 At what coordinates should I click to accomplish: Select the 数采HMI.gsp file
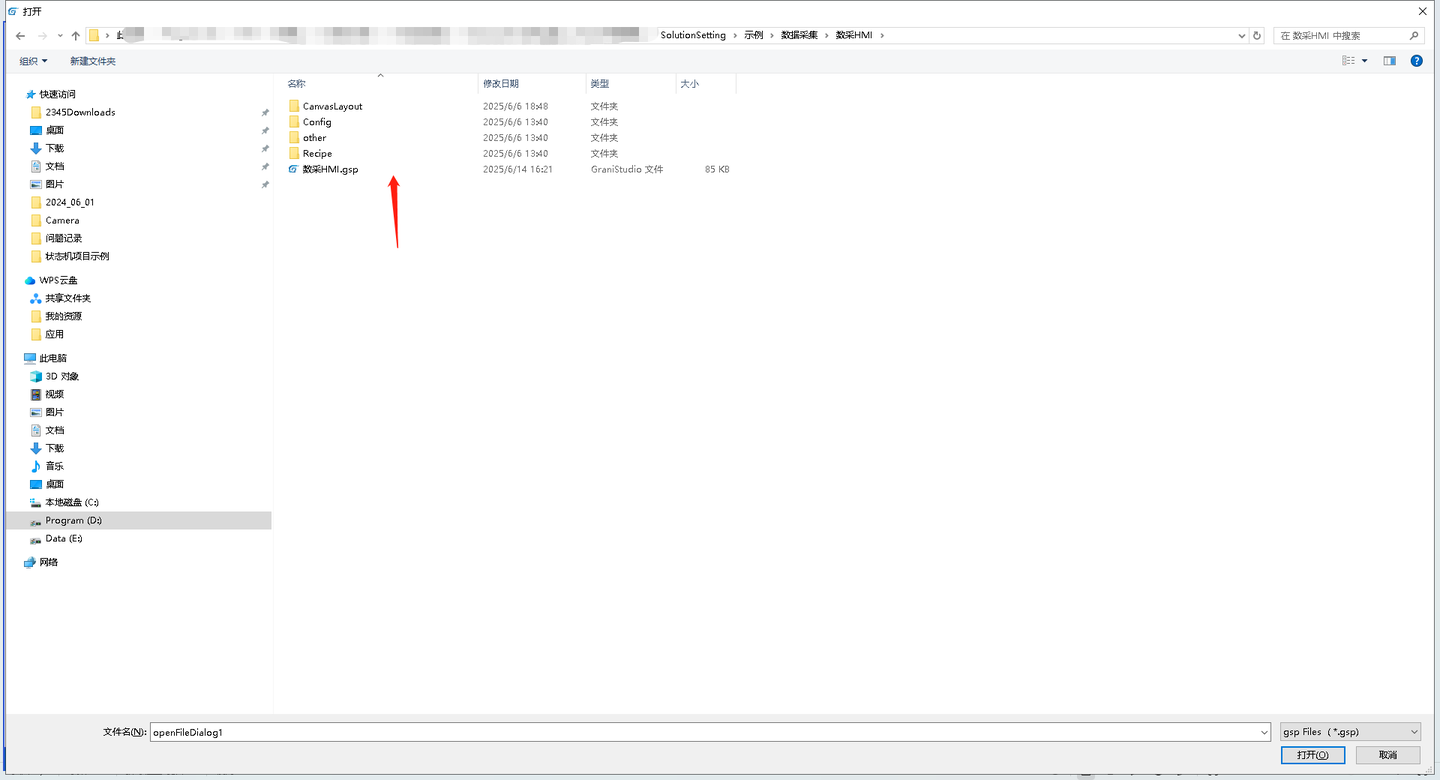coord(330,170)
